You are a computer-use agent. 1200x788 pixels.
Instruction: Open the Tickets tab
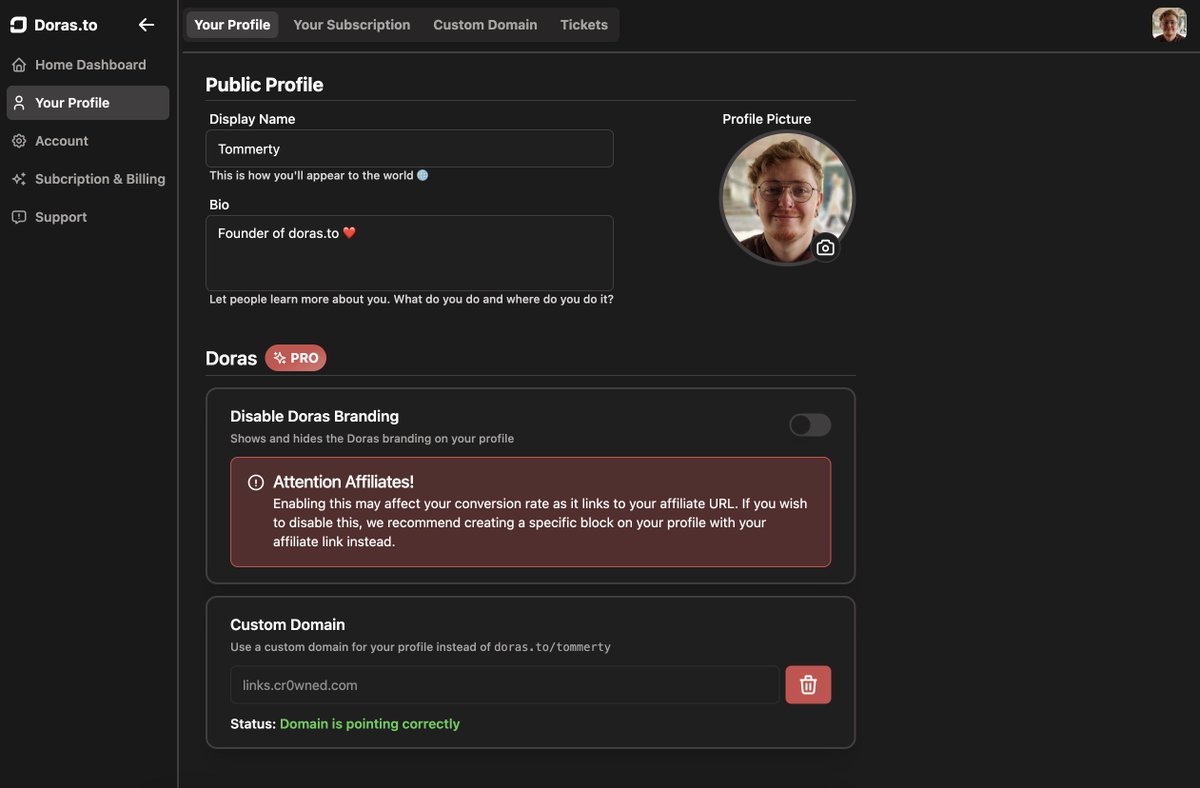click(x=584, y=25)
